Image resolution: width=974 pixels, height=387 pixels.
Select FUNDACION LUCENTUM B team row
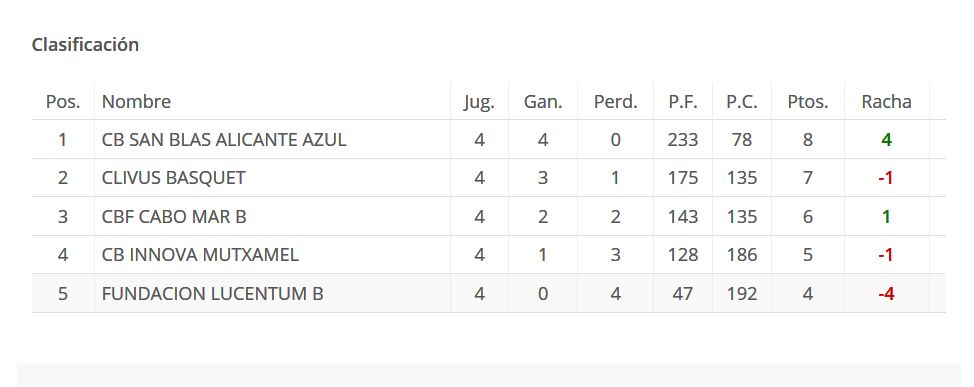pyautogui.click(x=489, y=293)
